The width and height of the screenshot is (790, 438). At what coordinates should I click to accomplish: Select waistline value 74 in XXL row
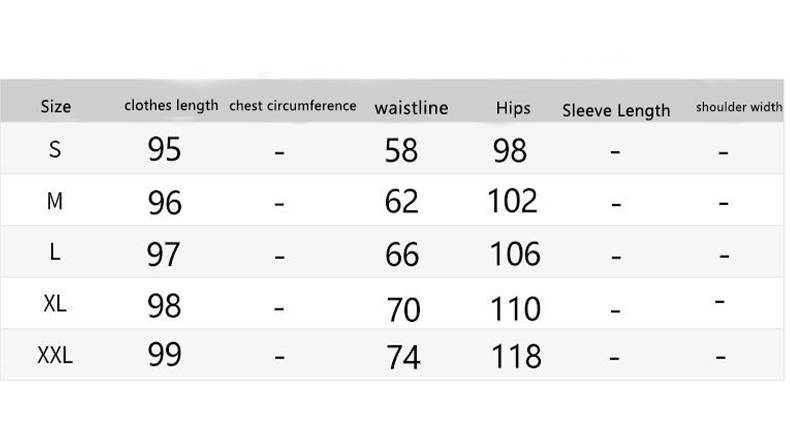403,358
